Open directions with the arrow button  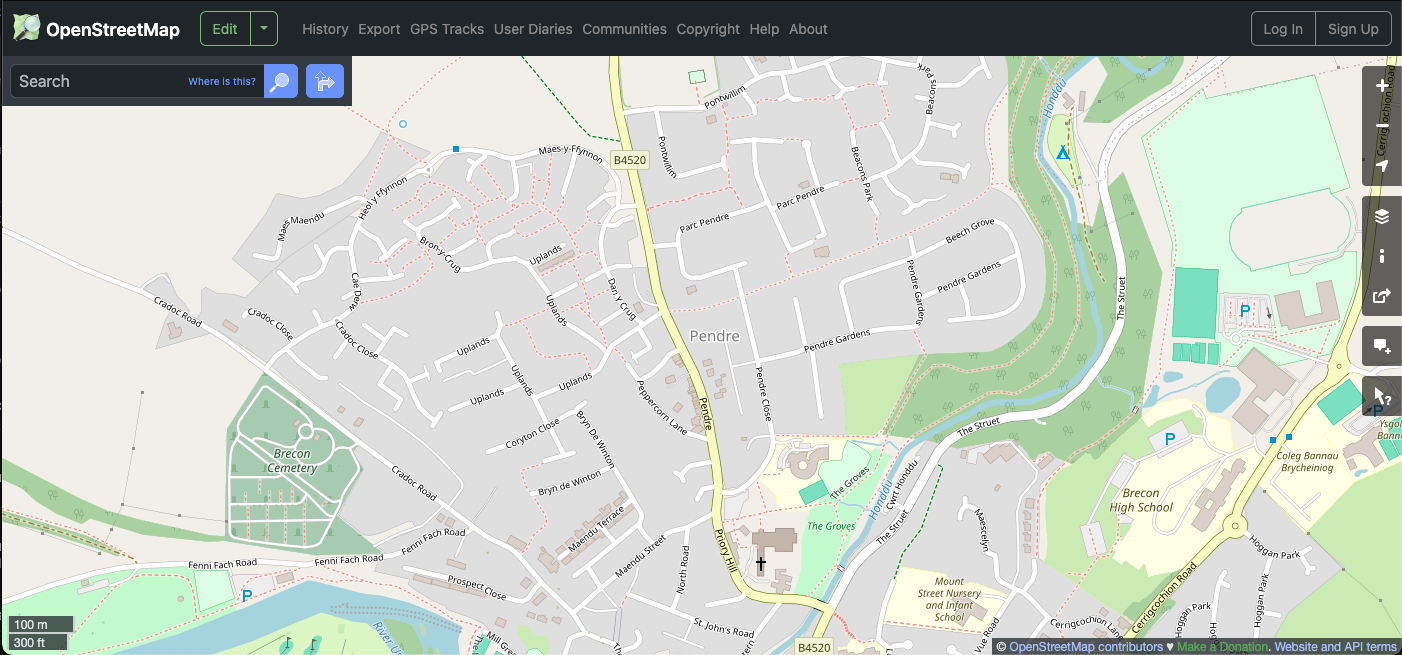(325, 81)
